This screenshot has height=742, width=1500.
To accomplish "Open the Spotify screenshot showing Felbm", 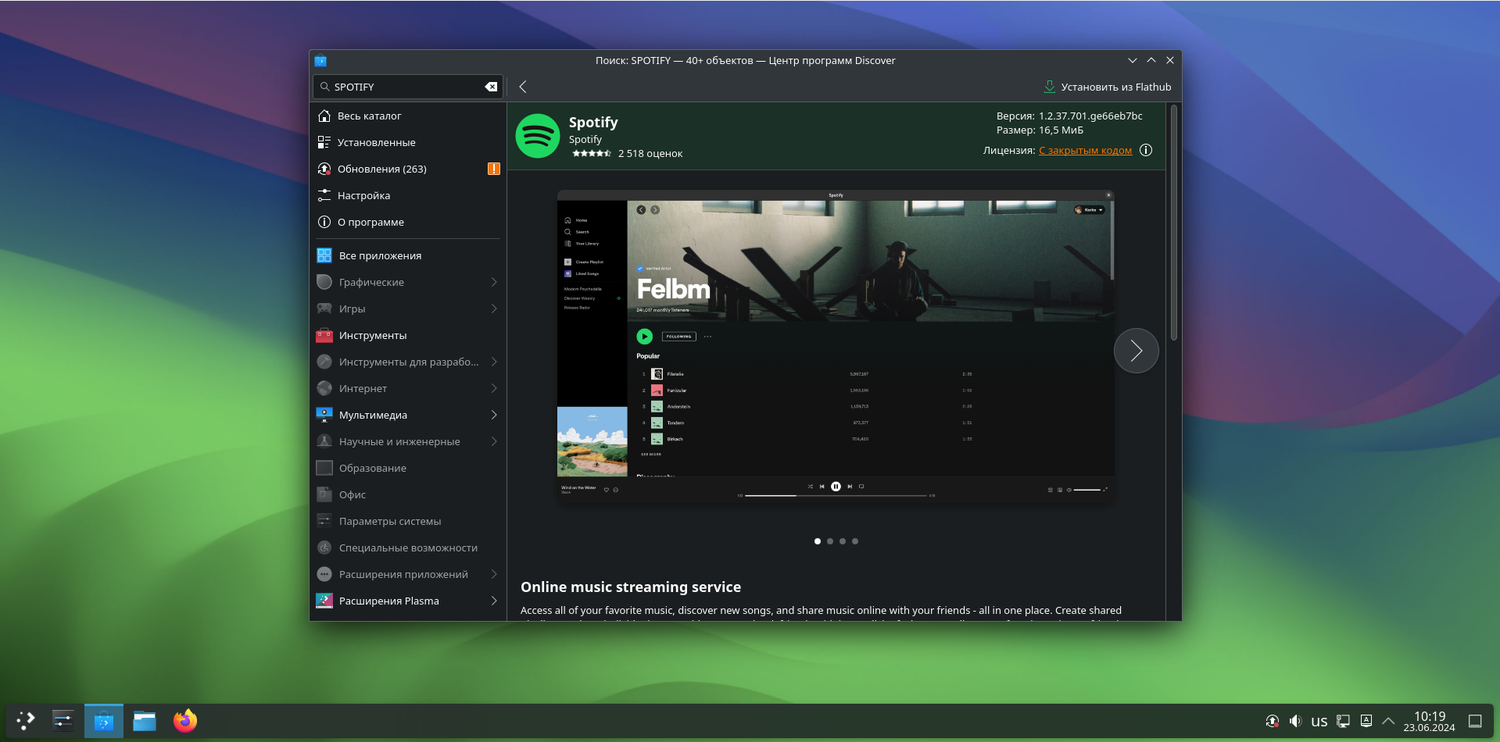I will tap(835, 346).
